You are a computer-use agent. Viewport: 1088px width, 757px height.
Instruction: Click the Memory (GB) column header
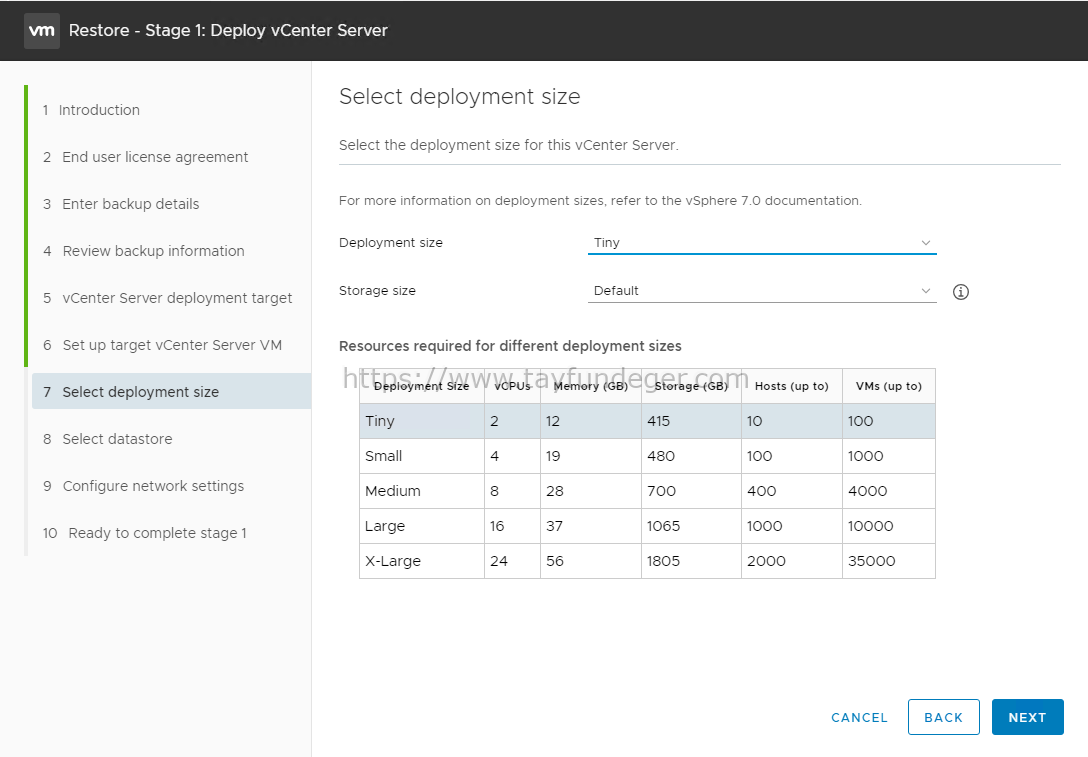[x=590, y=386]
